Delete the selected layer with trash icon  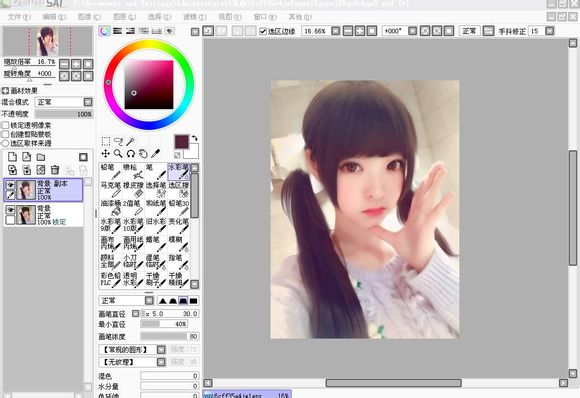tap(55, 170)
